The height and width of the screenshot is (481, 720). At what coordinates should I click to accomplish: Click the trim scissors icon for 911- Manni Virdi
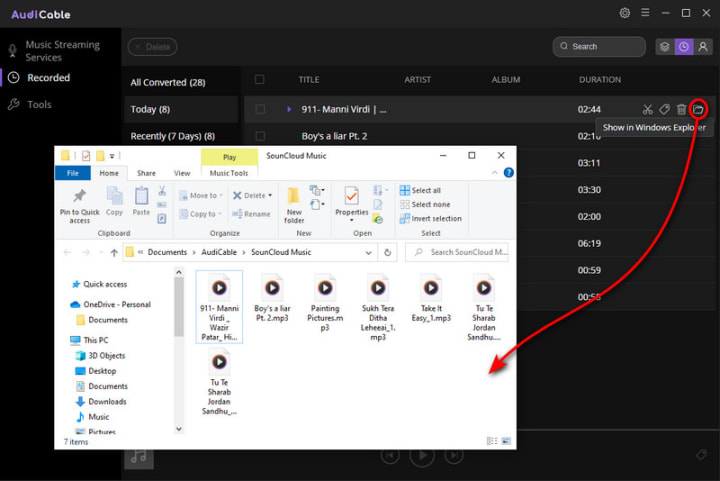[647, 109]
